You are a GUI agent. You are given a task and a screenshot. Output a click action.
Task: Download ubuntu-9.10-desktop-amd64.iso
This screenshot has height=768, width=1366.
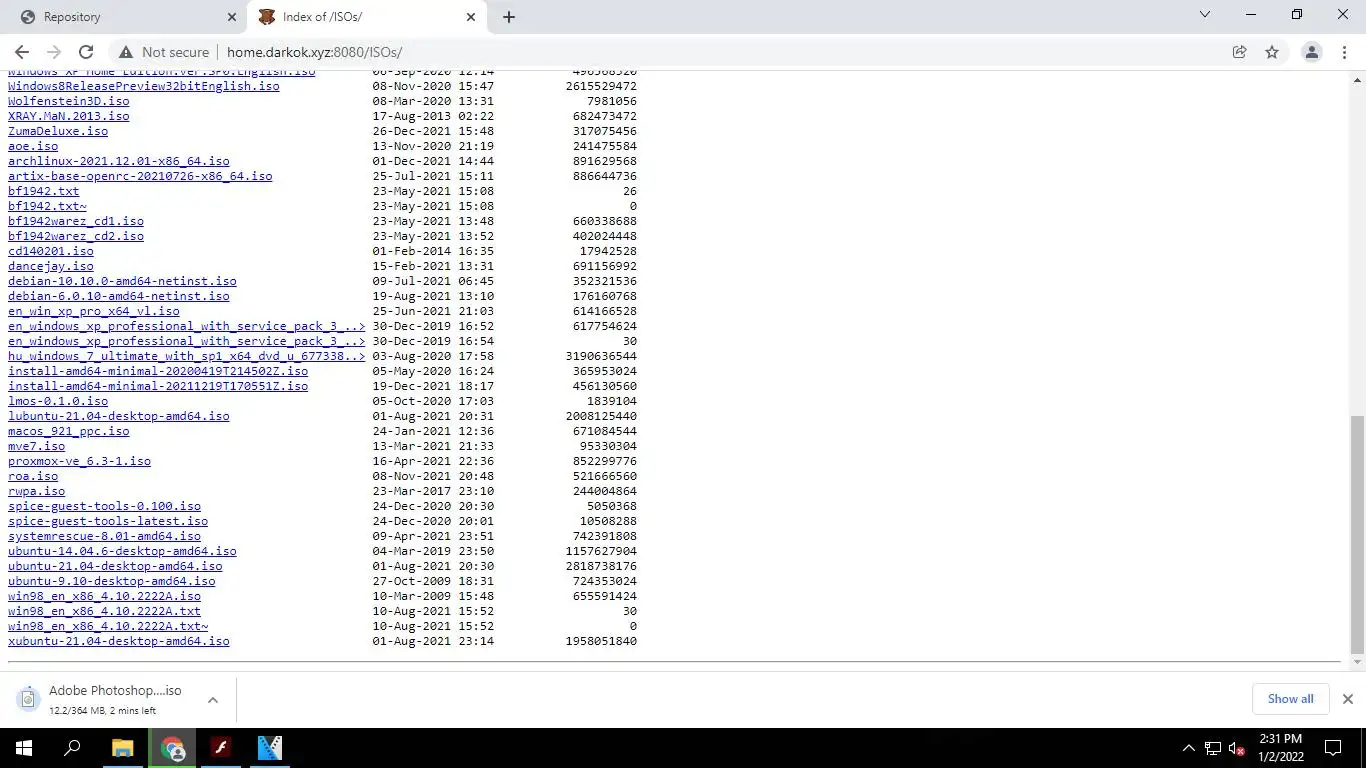(x=112, y=581)
